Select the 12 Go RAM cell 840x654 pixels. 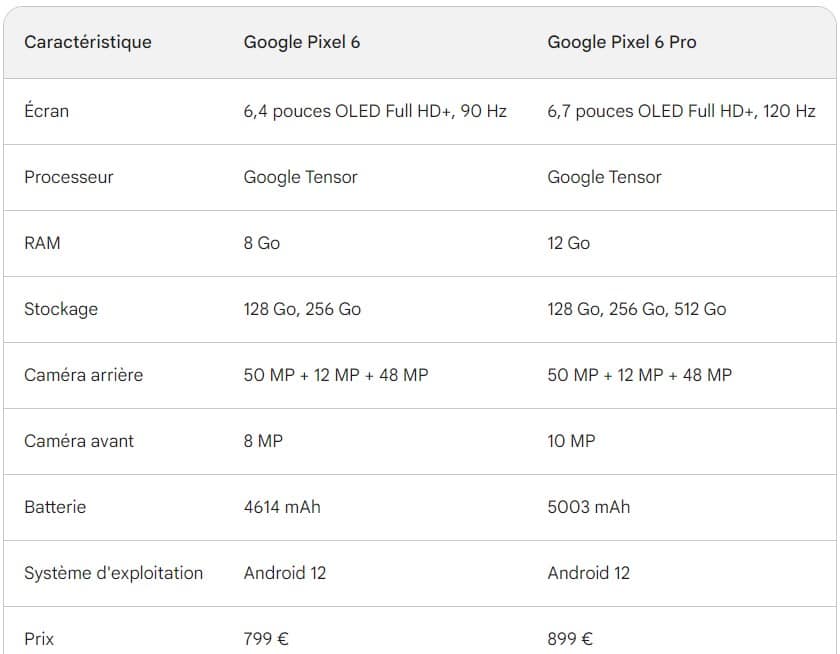(569, 243)
